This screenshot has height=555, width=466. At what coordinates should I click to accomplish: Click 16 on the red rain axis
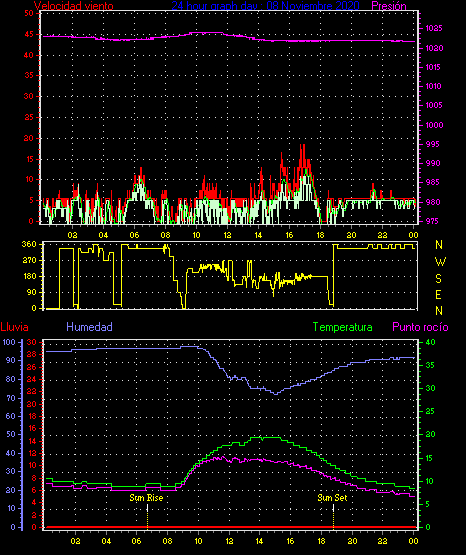point(32,428)
